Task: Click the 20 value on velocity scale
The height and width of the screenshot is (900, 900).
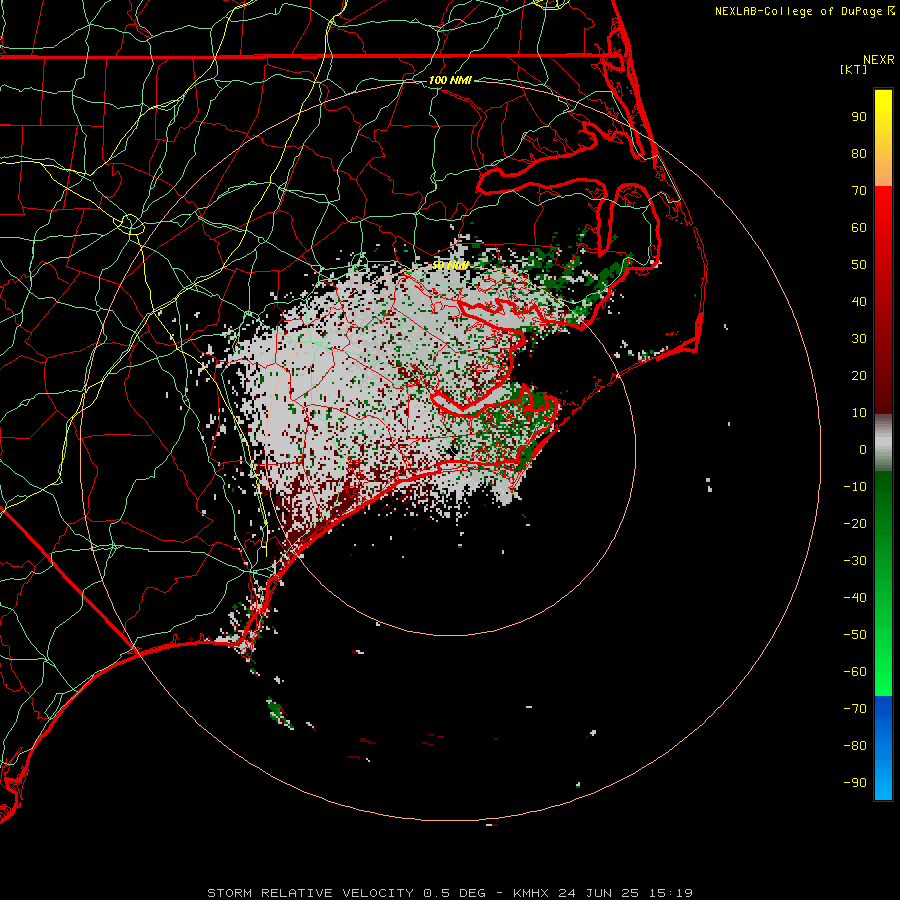Action: pos(859,376)
